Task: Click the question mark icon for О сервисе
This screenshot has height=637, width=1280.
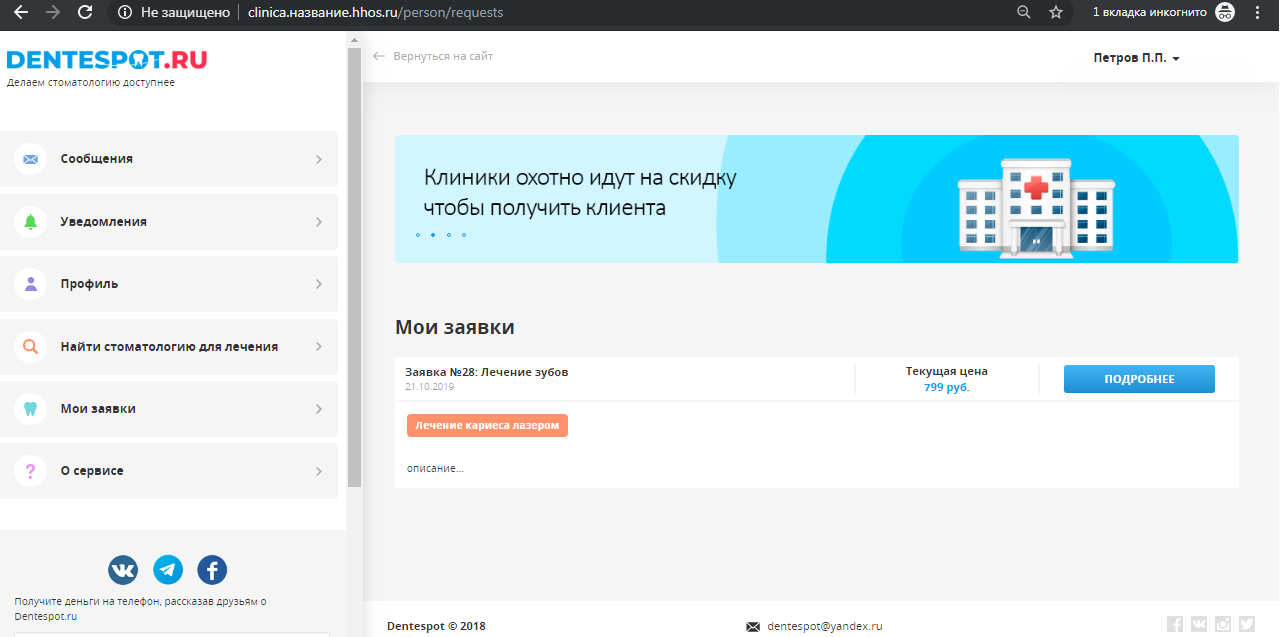Action: click(x=30, y=471)
